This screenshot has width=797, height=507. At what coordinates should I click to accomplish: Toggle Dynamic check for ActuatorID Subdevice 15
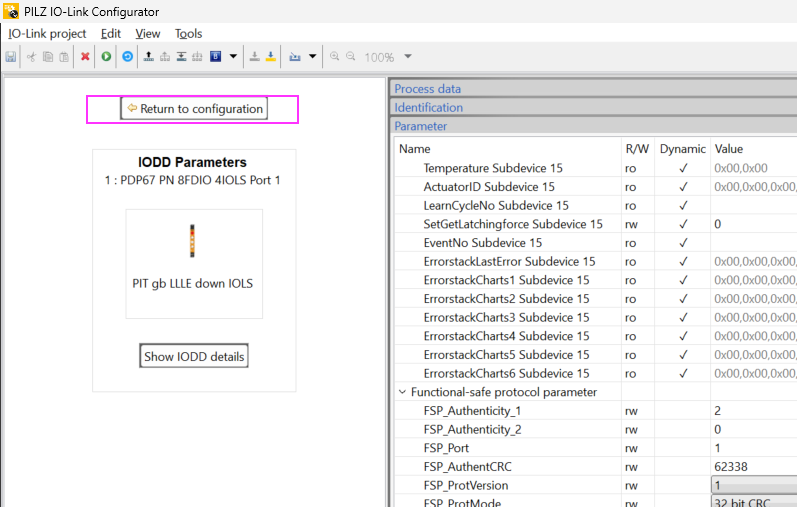[683, 187]
